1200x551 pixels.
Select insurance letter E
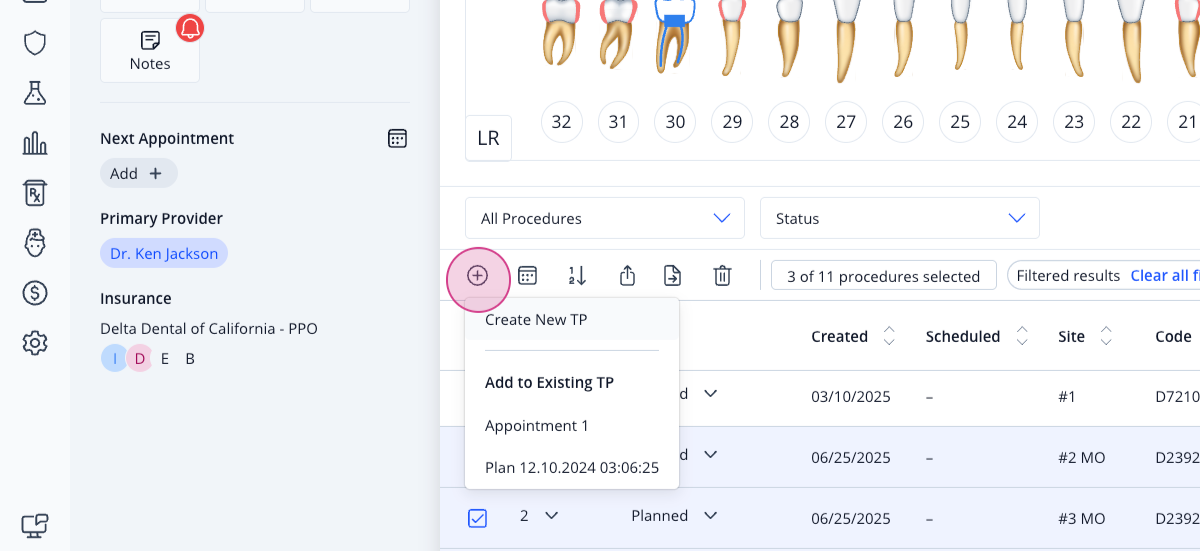pyautogui.click(x=165, y=358)
